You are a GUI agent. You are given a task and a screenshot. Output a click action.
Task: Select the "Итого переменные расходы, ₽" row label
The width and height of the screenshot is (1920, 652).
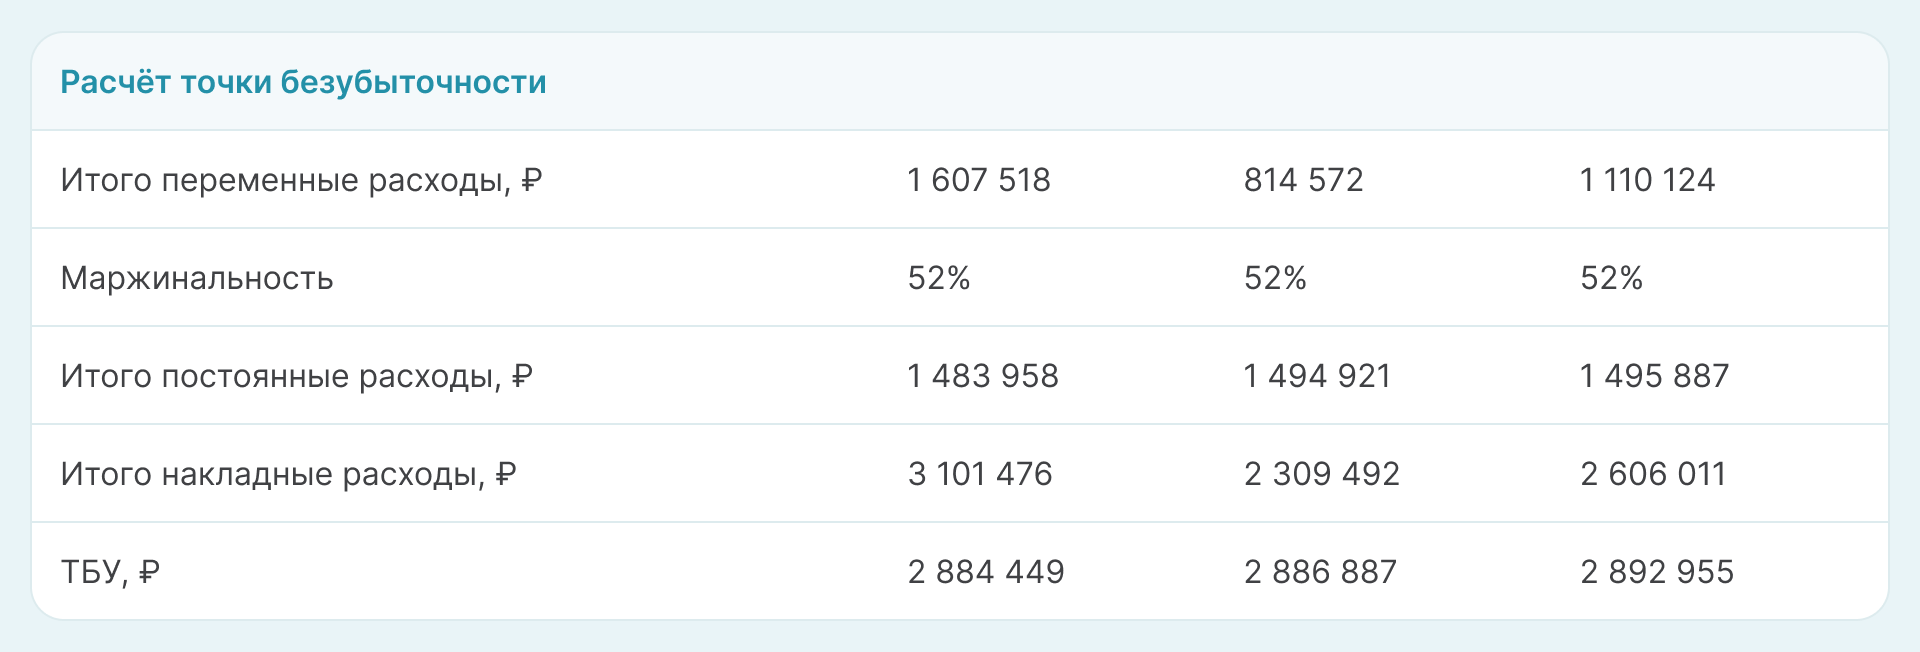point(301,180)
